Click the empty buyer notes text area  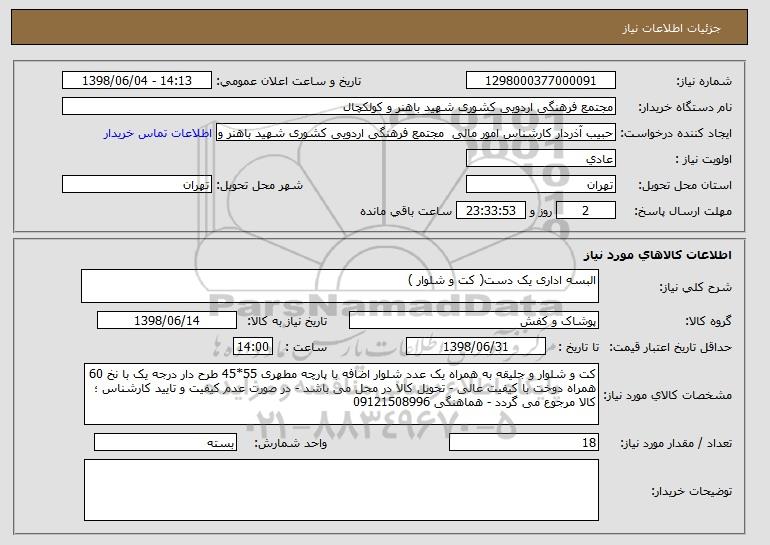(x=341, y=490)
